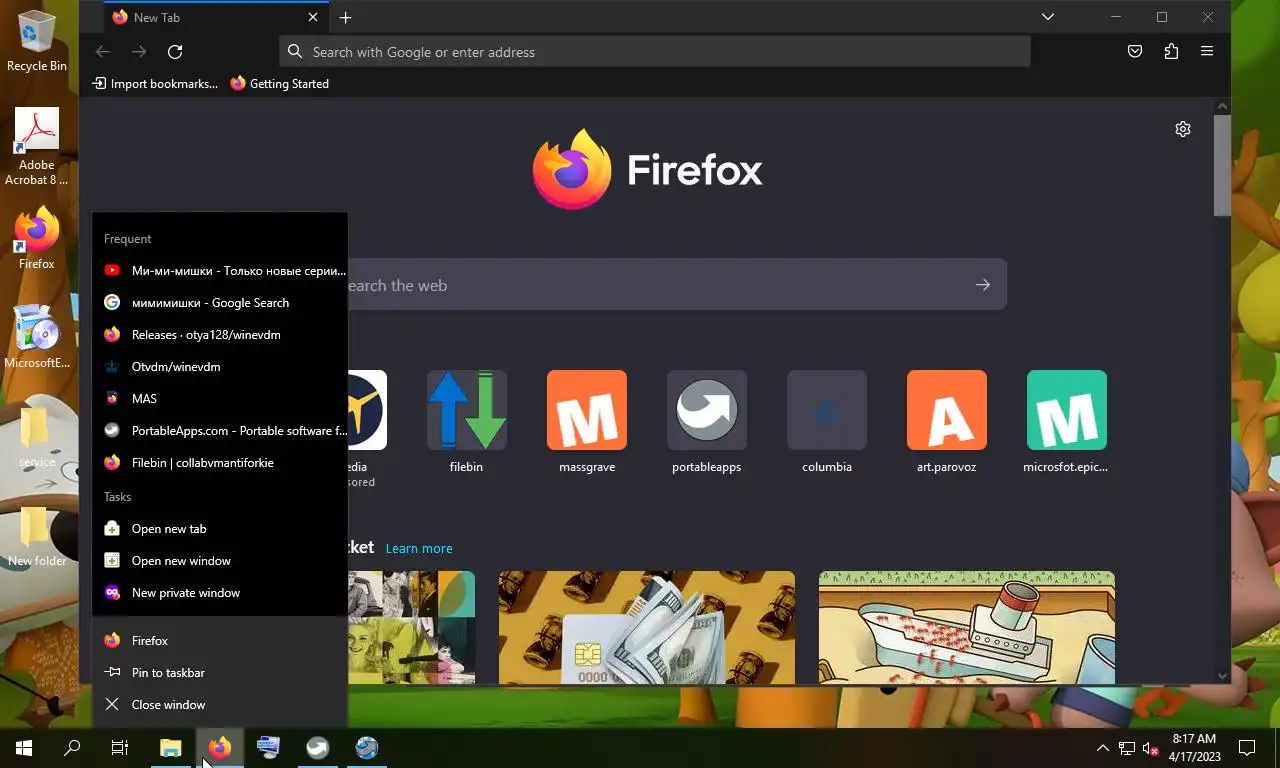Choose Pin to taskbar
This screenshot has width=1280, height=768.
point(220,672)
